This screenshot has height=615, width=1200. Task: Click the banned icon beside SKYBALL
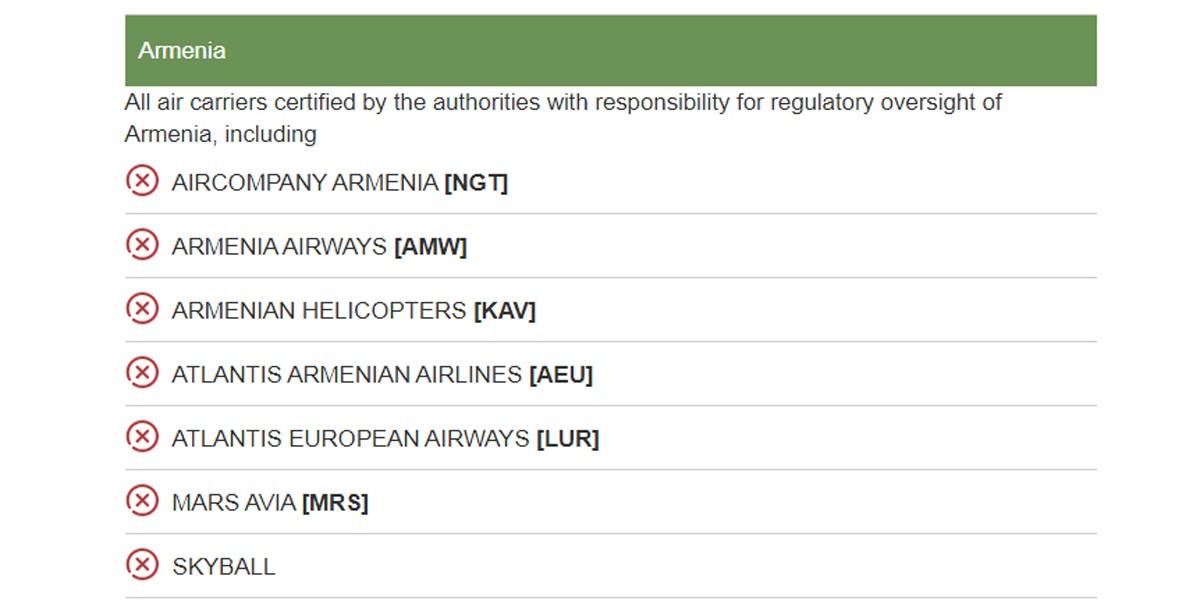point(142,565)
